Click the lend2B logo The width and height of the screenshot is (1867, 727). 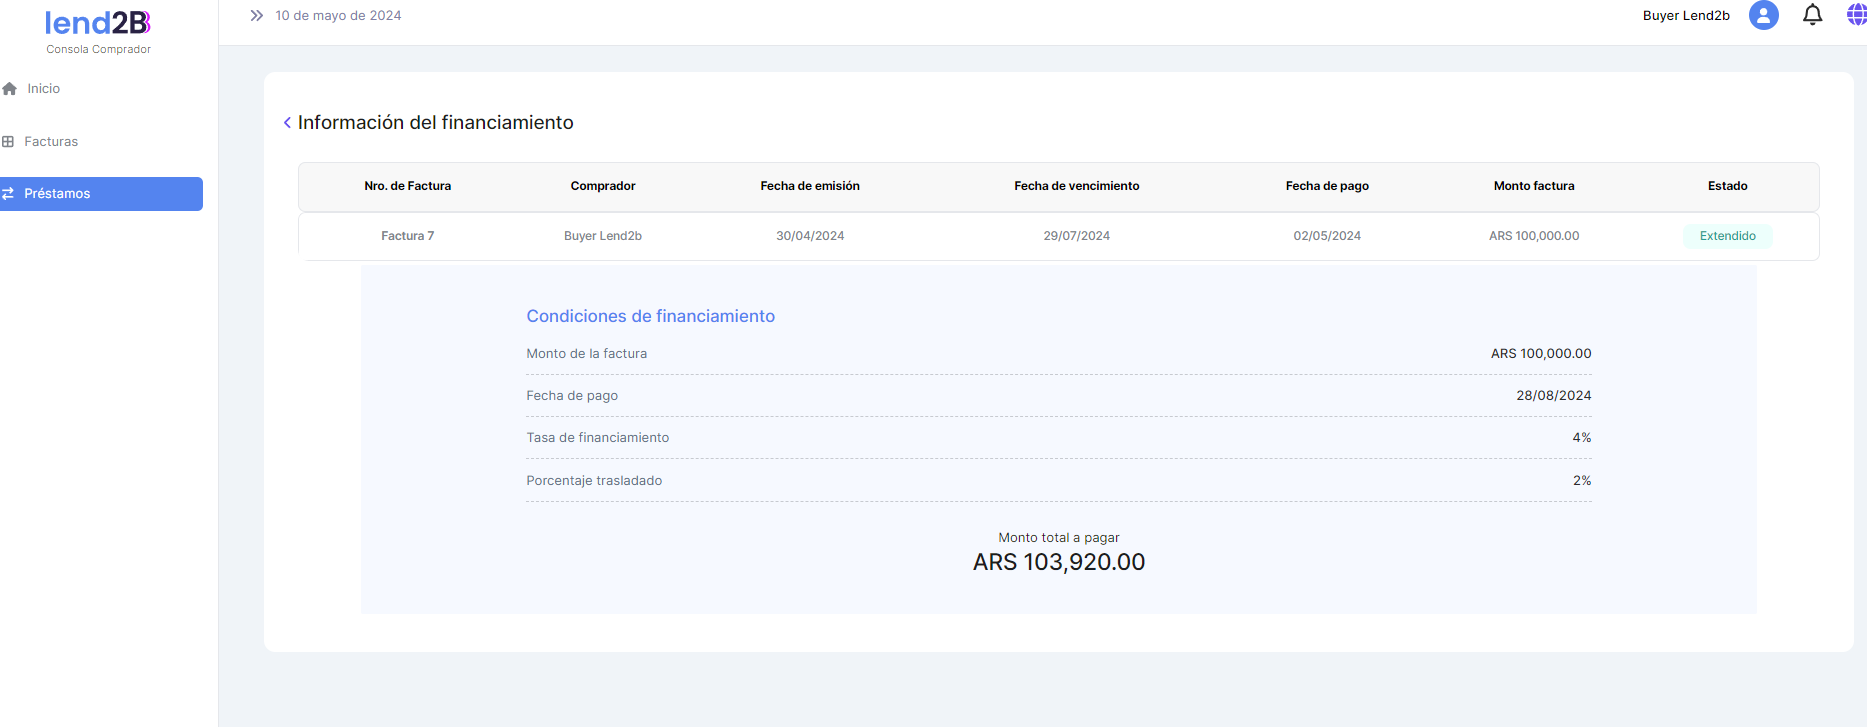[98, 23]
